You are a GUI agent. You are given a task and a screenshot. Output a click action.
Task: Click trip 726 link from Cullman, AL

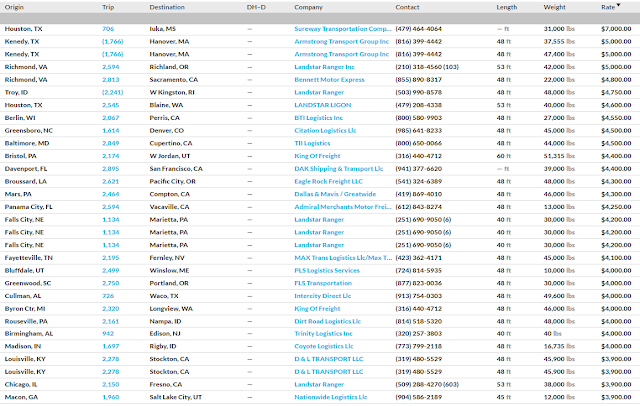pyautogui.click(x=108, y=296)
